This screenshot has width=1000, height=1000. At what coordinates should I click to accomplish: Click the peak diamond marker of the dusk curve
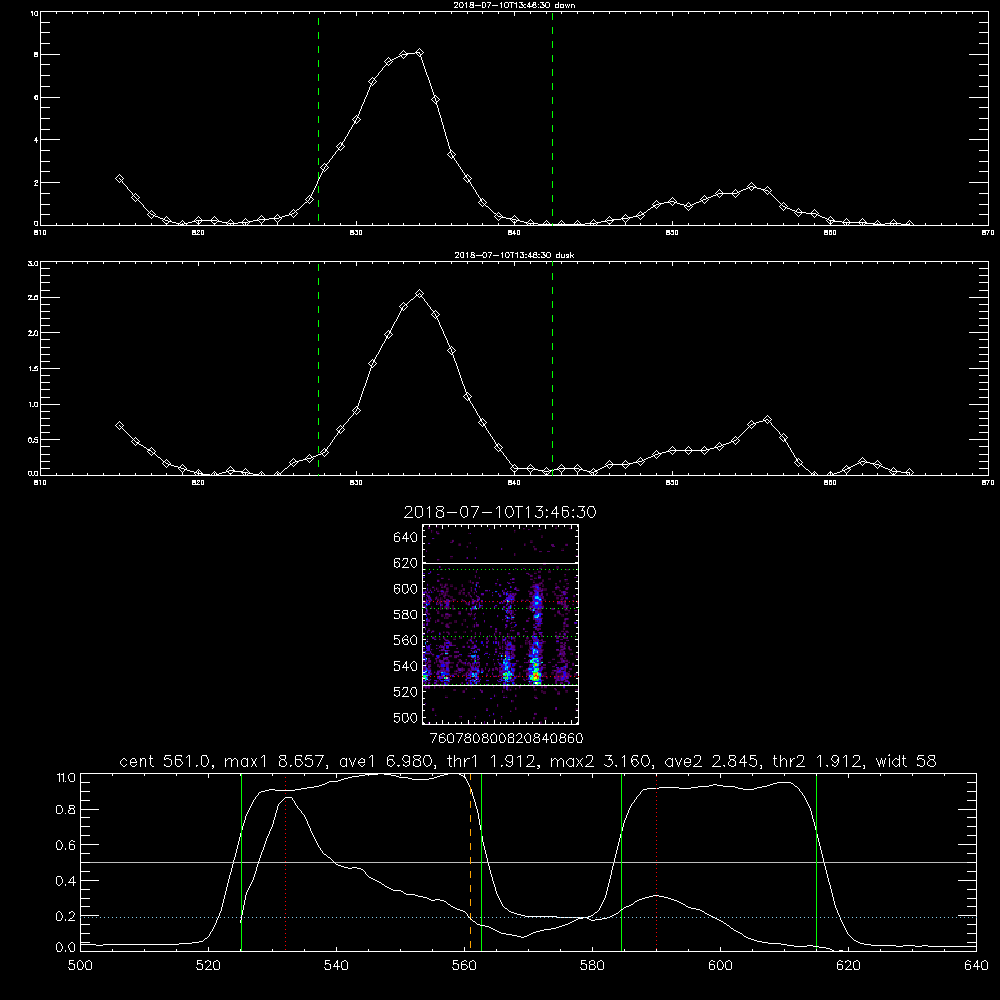pyautogui.click(x=419, y=294)
